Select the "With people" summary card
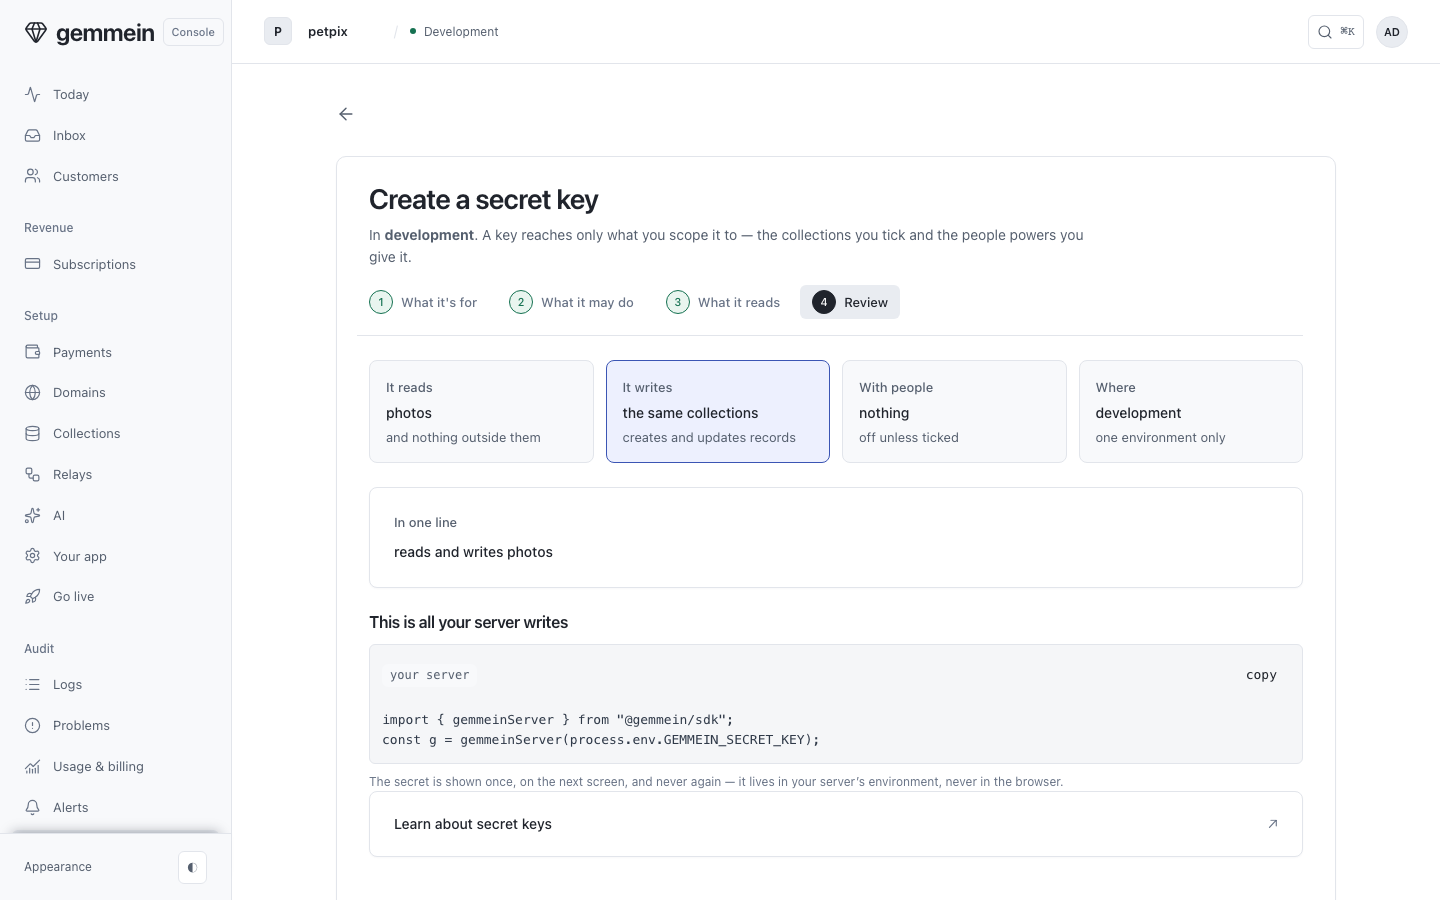The width and height of the screenshot is (1440, 900). click(954, 411)
